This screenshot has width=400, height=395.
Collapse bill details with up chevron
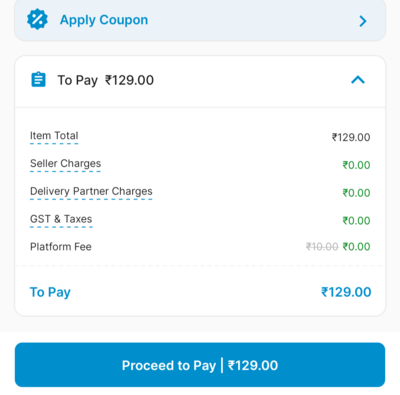(x=358, y=80)
